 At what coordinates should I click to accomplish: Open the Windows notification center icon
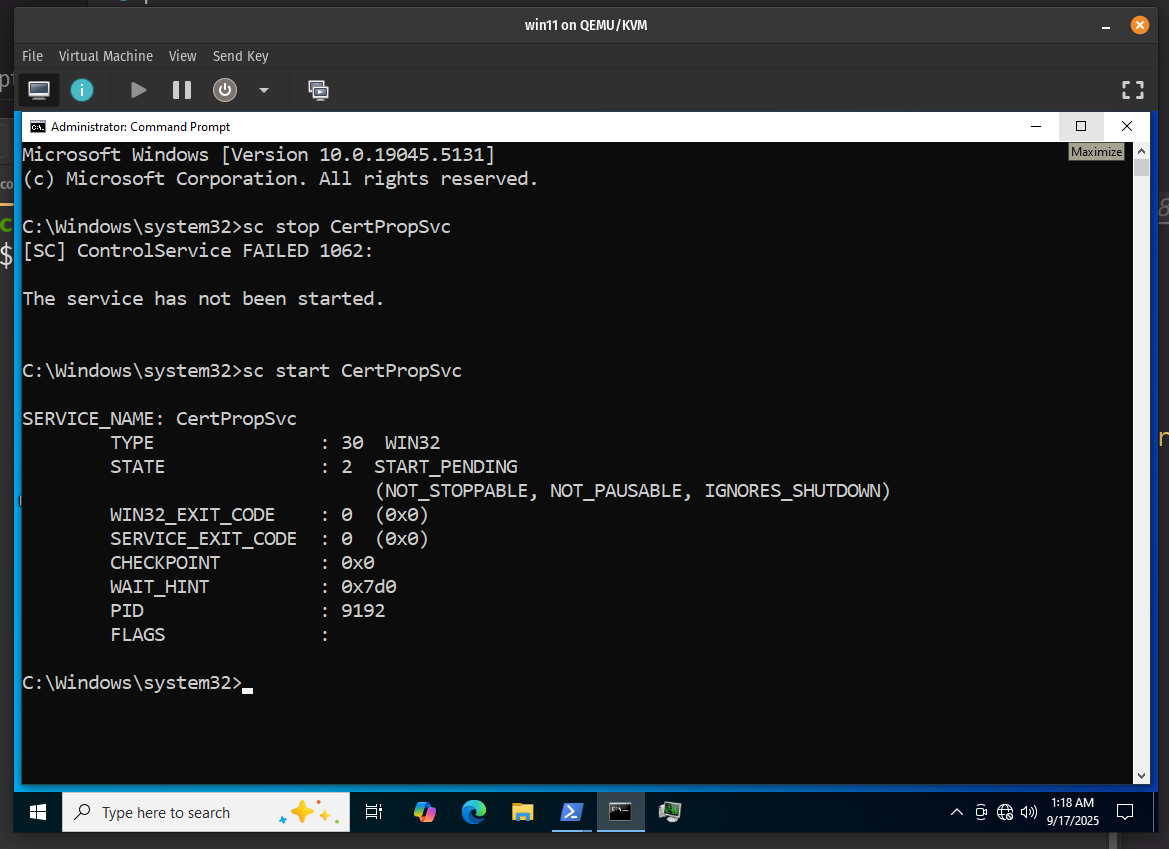click(x=1125, y=812)
